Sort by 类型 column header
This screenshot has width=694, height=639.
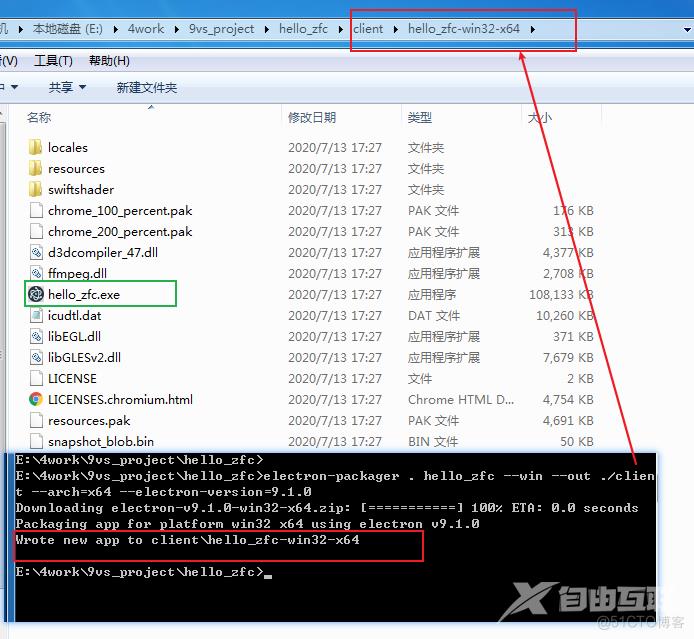420,118
